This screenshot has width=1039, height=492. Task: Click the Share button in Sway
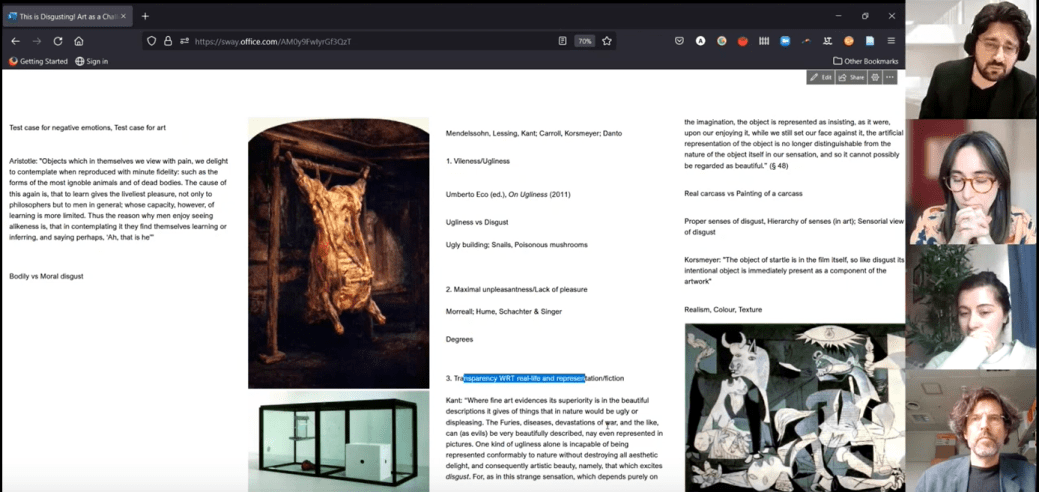coord(851,77)
